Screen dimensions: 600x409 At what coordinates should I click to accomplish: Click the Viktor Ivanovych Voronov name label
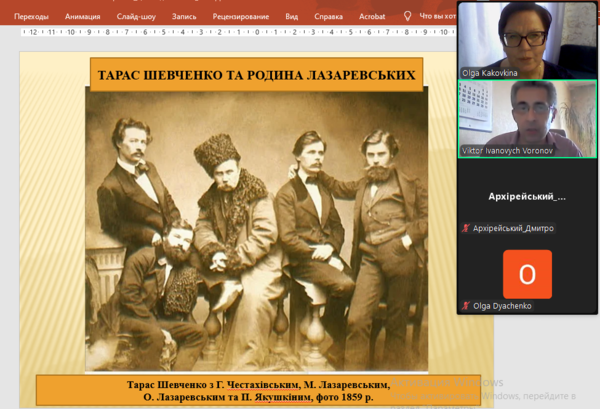point(507,151)
